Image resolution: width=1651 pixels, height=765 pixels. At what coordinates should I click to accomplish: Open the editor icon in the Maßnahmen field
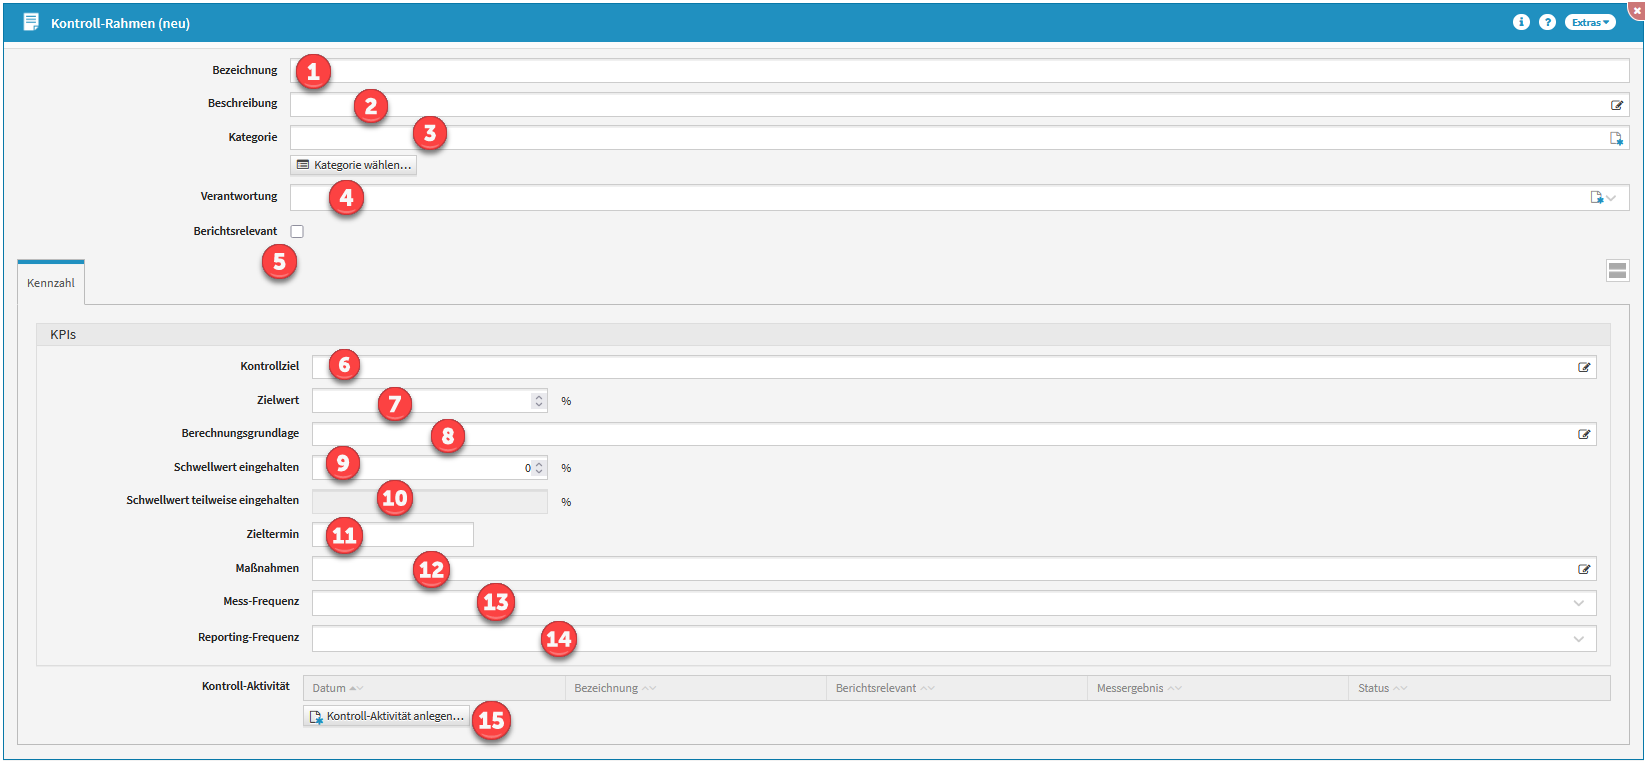[1584, 569]
